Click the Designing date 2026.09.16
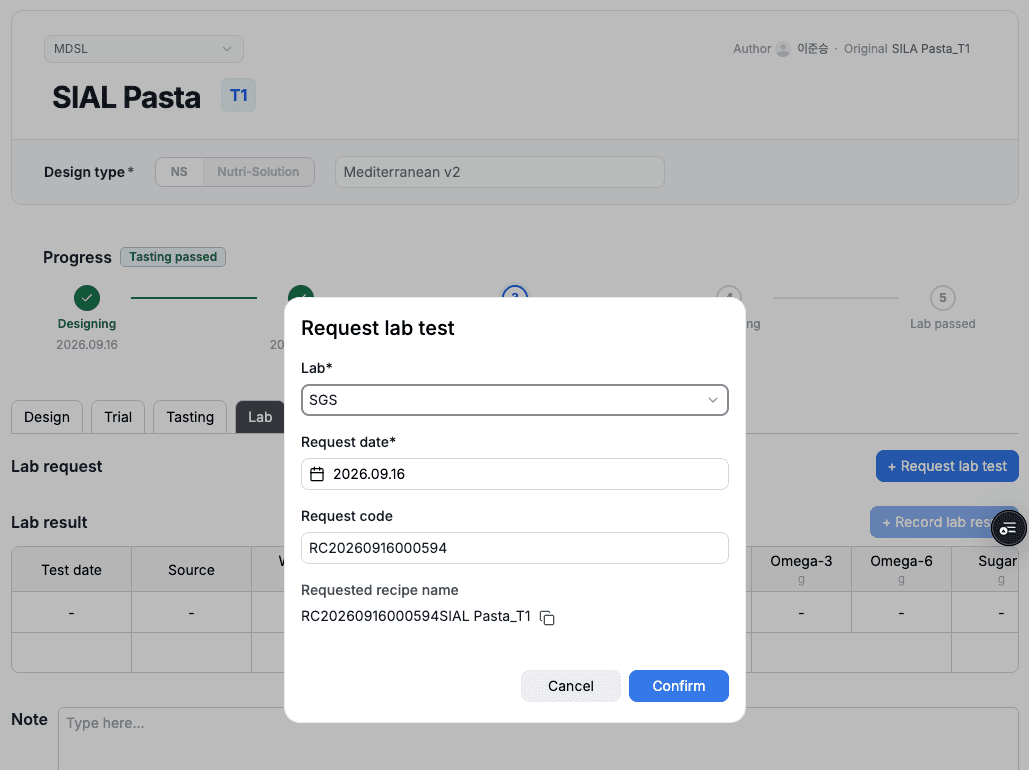1029x770 pixels. click(x=87, y=345)
